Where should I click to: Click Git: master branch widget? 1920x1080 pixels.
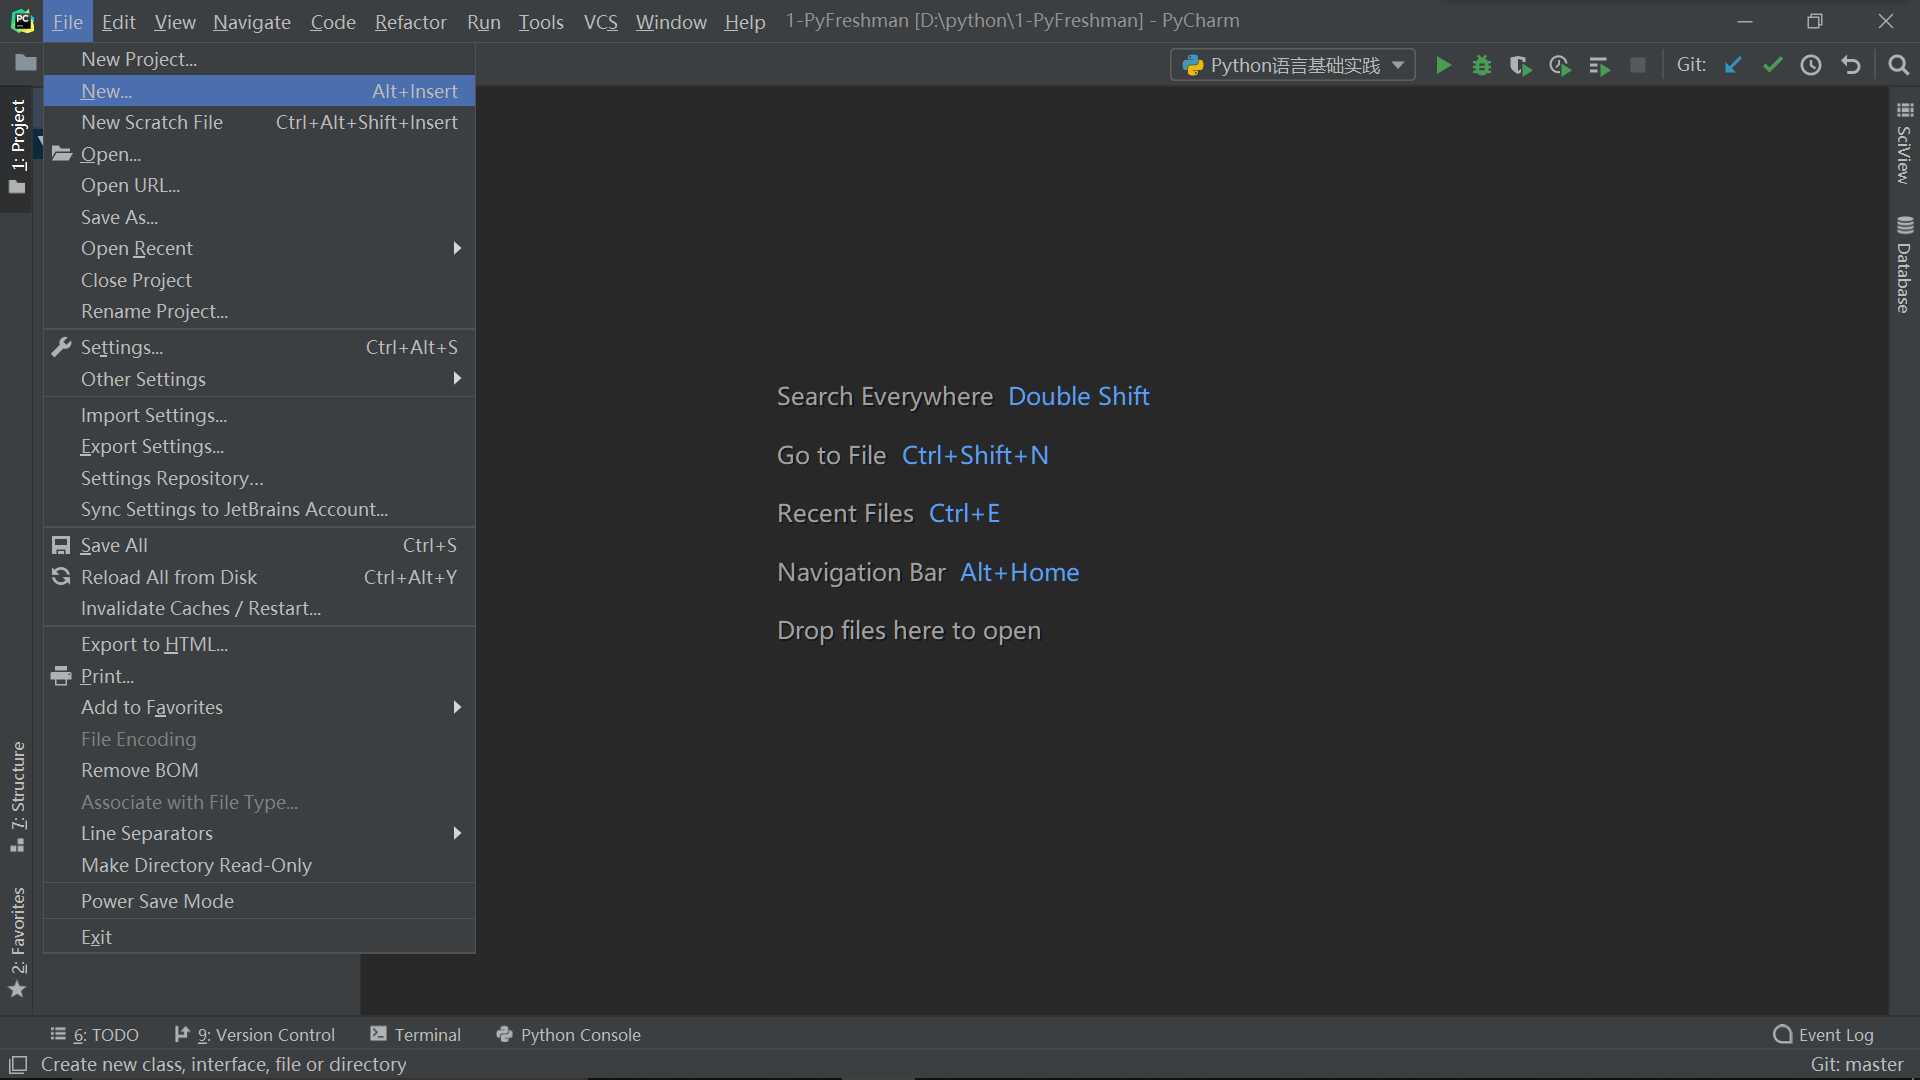pos(1856,1065)
